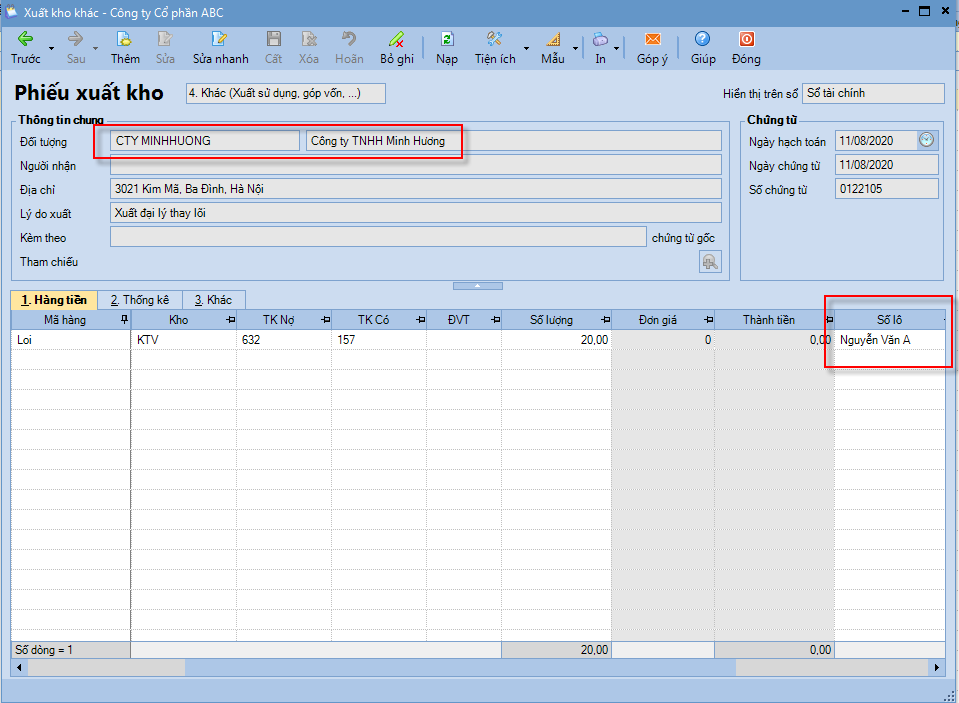The width and height of the screenshot is (959, 703).
Task: Click the Kèm theo input field
Action: pos(378,237)
